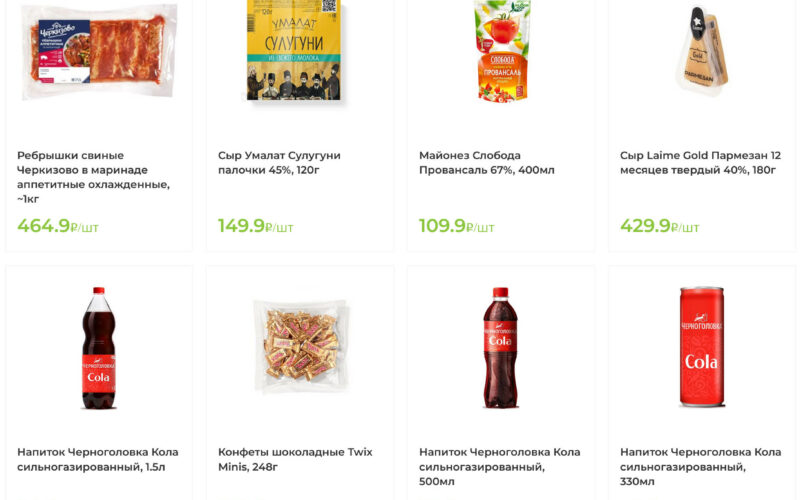Select the 429.9₽/шт Parmesan price label
Screen dimensions: 800x500
click(x=660, y=226)
